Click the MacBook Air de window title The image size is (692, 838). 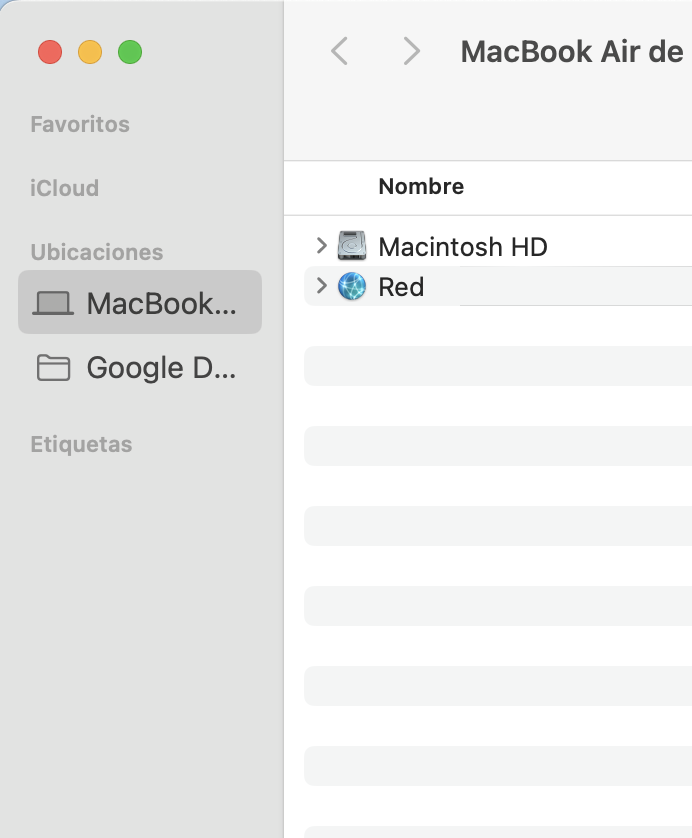pyautogui.click(x=571, y=52)
